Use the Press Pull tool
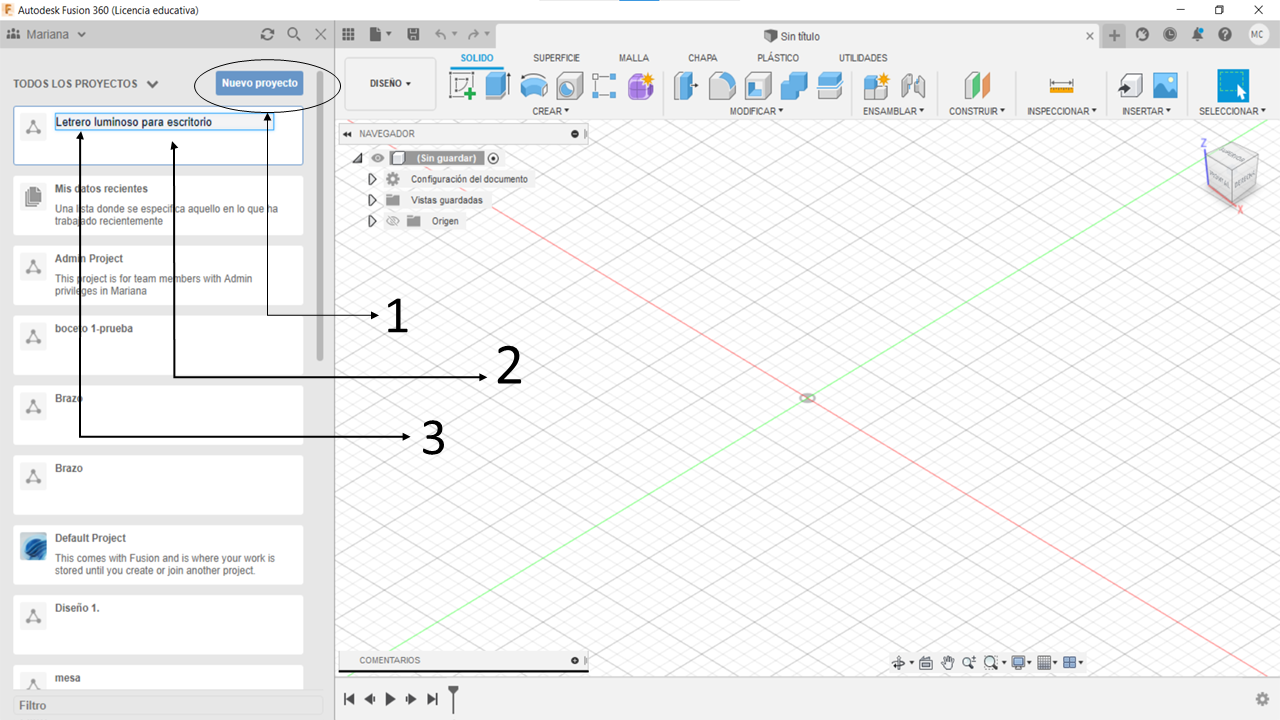This screenshot has height=720, width=1280. 686,86
